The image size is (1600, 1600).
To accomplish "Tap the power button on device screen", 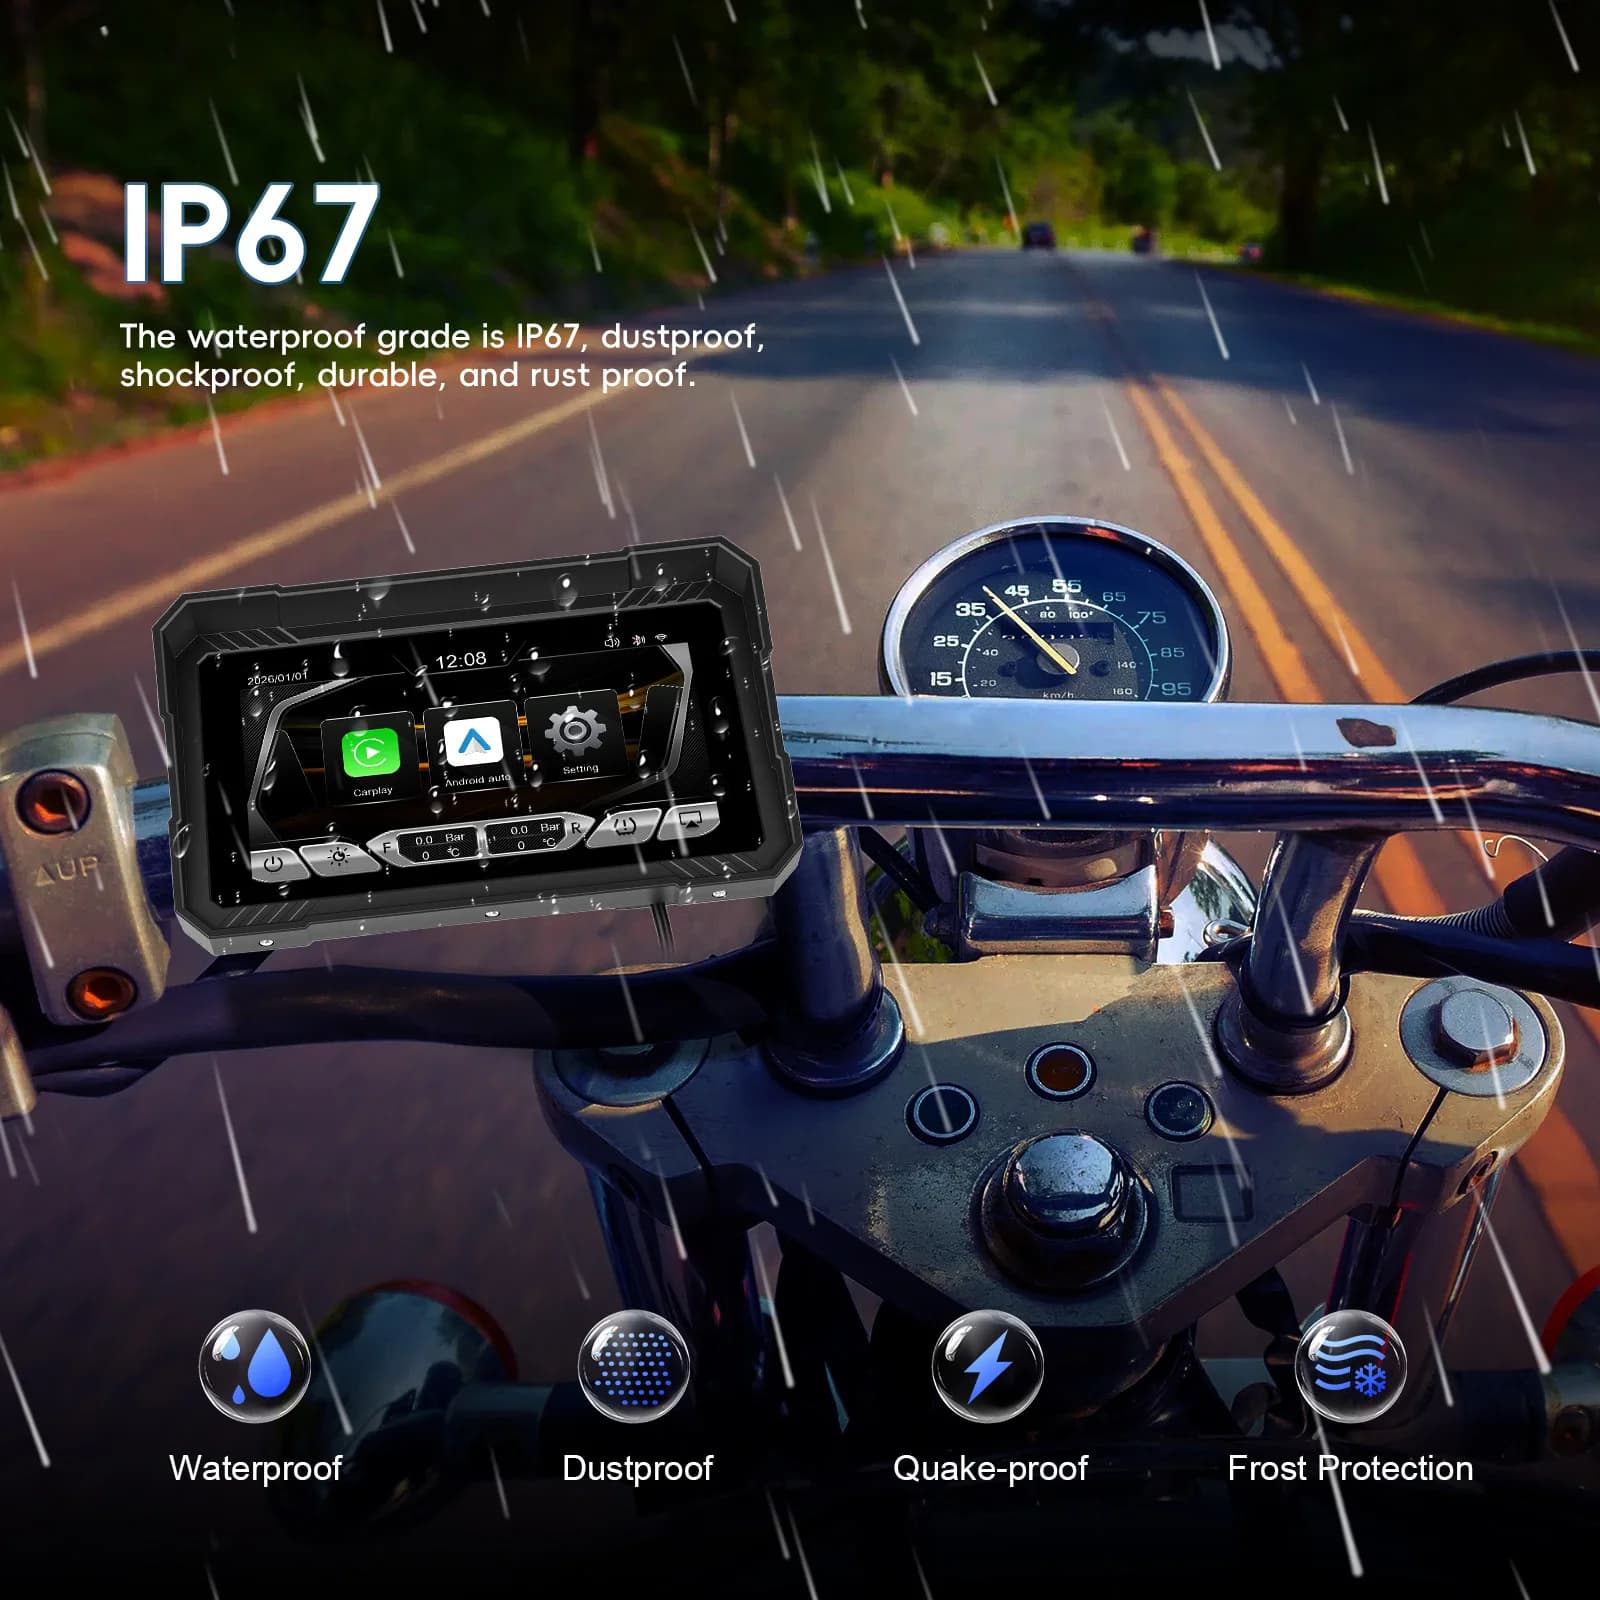I will coord(273,863).
